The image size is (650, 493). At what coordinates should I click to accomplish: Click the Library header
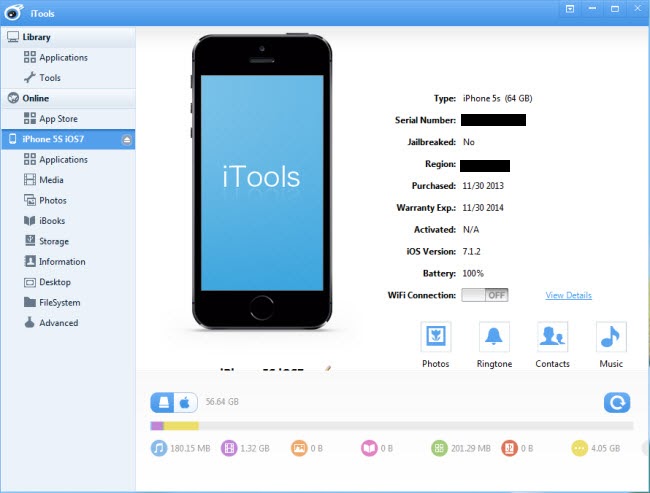[68, 37]
